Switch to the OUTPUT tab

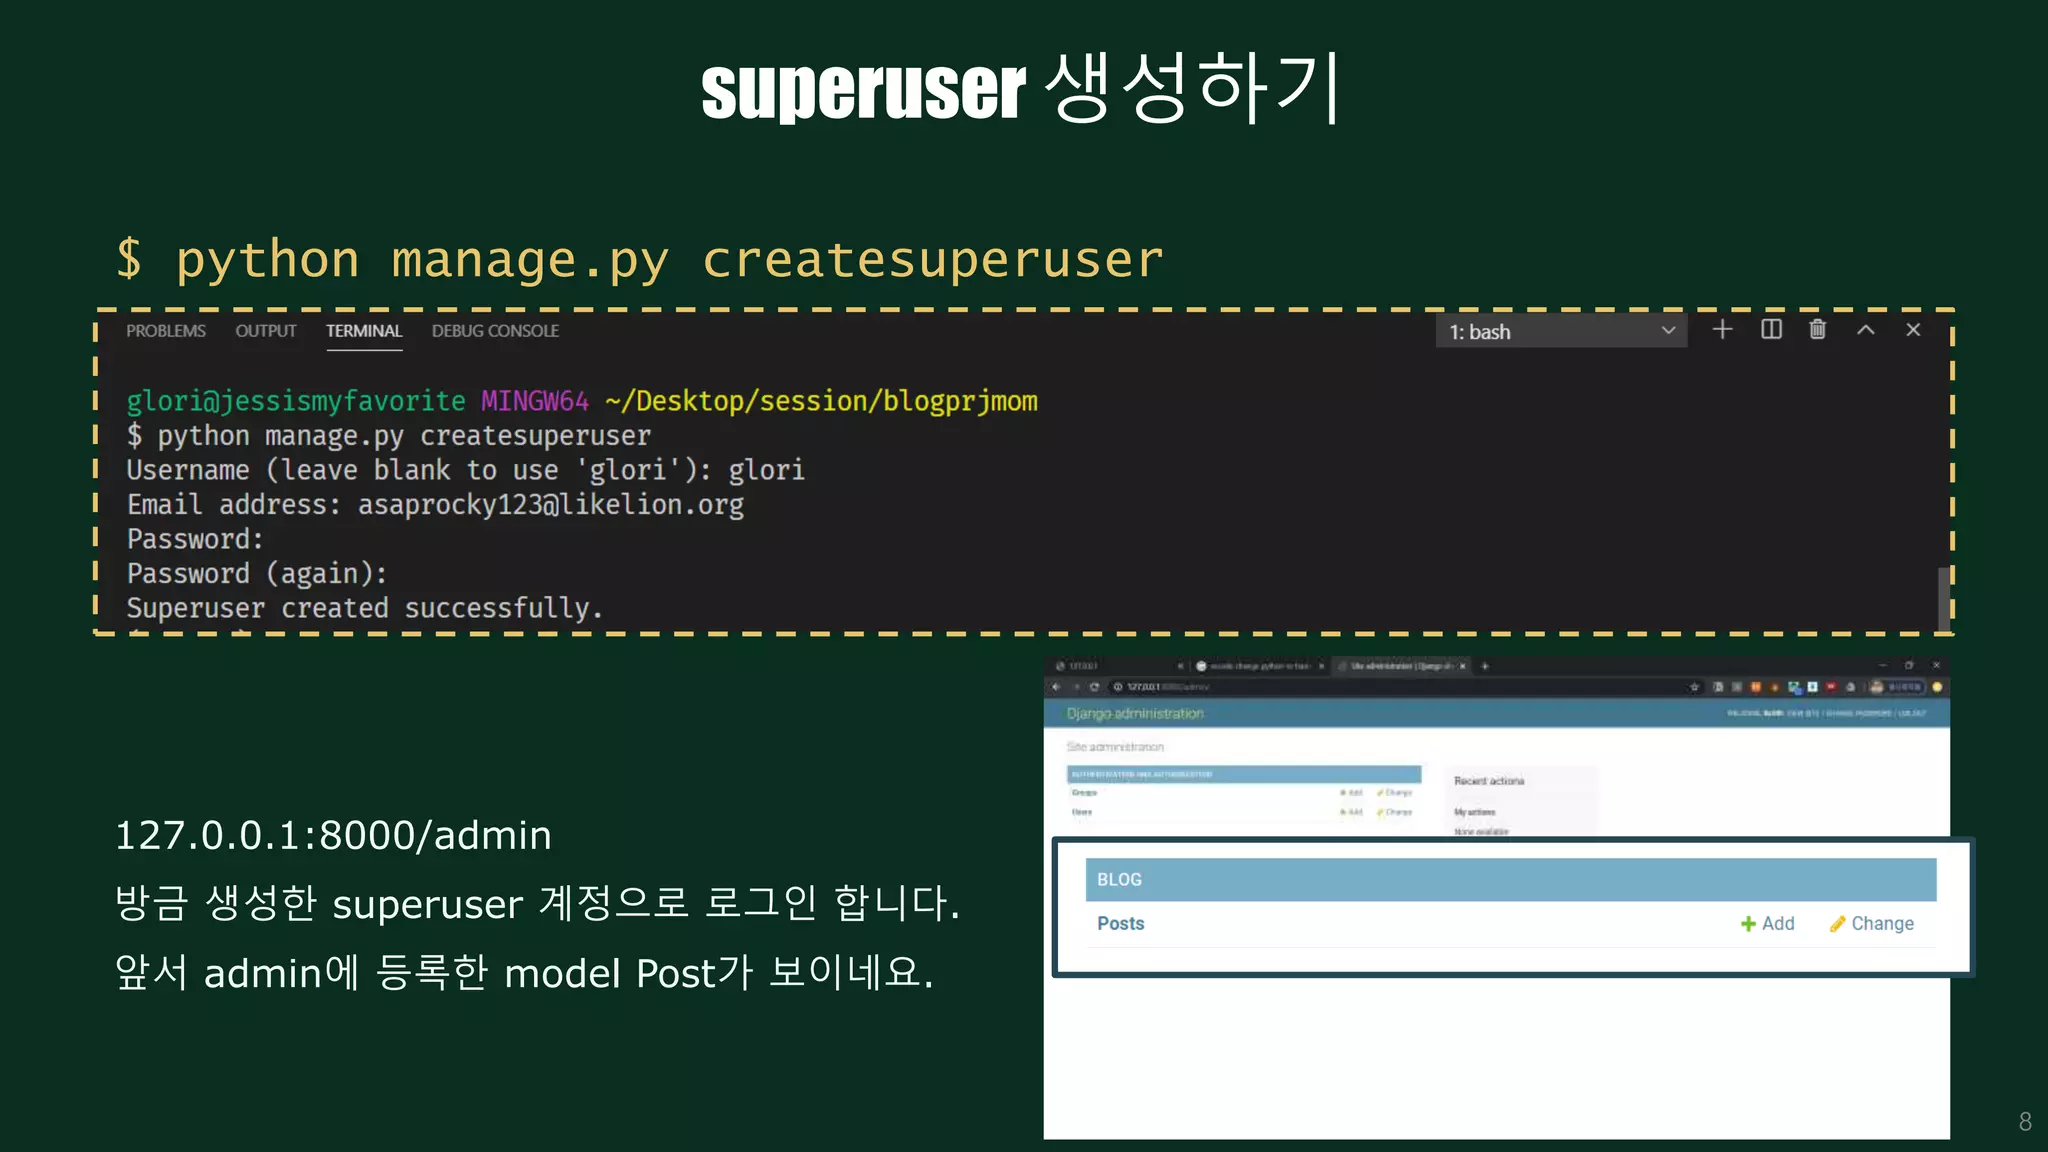pos(266,331)
